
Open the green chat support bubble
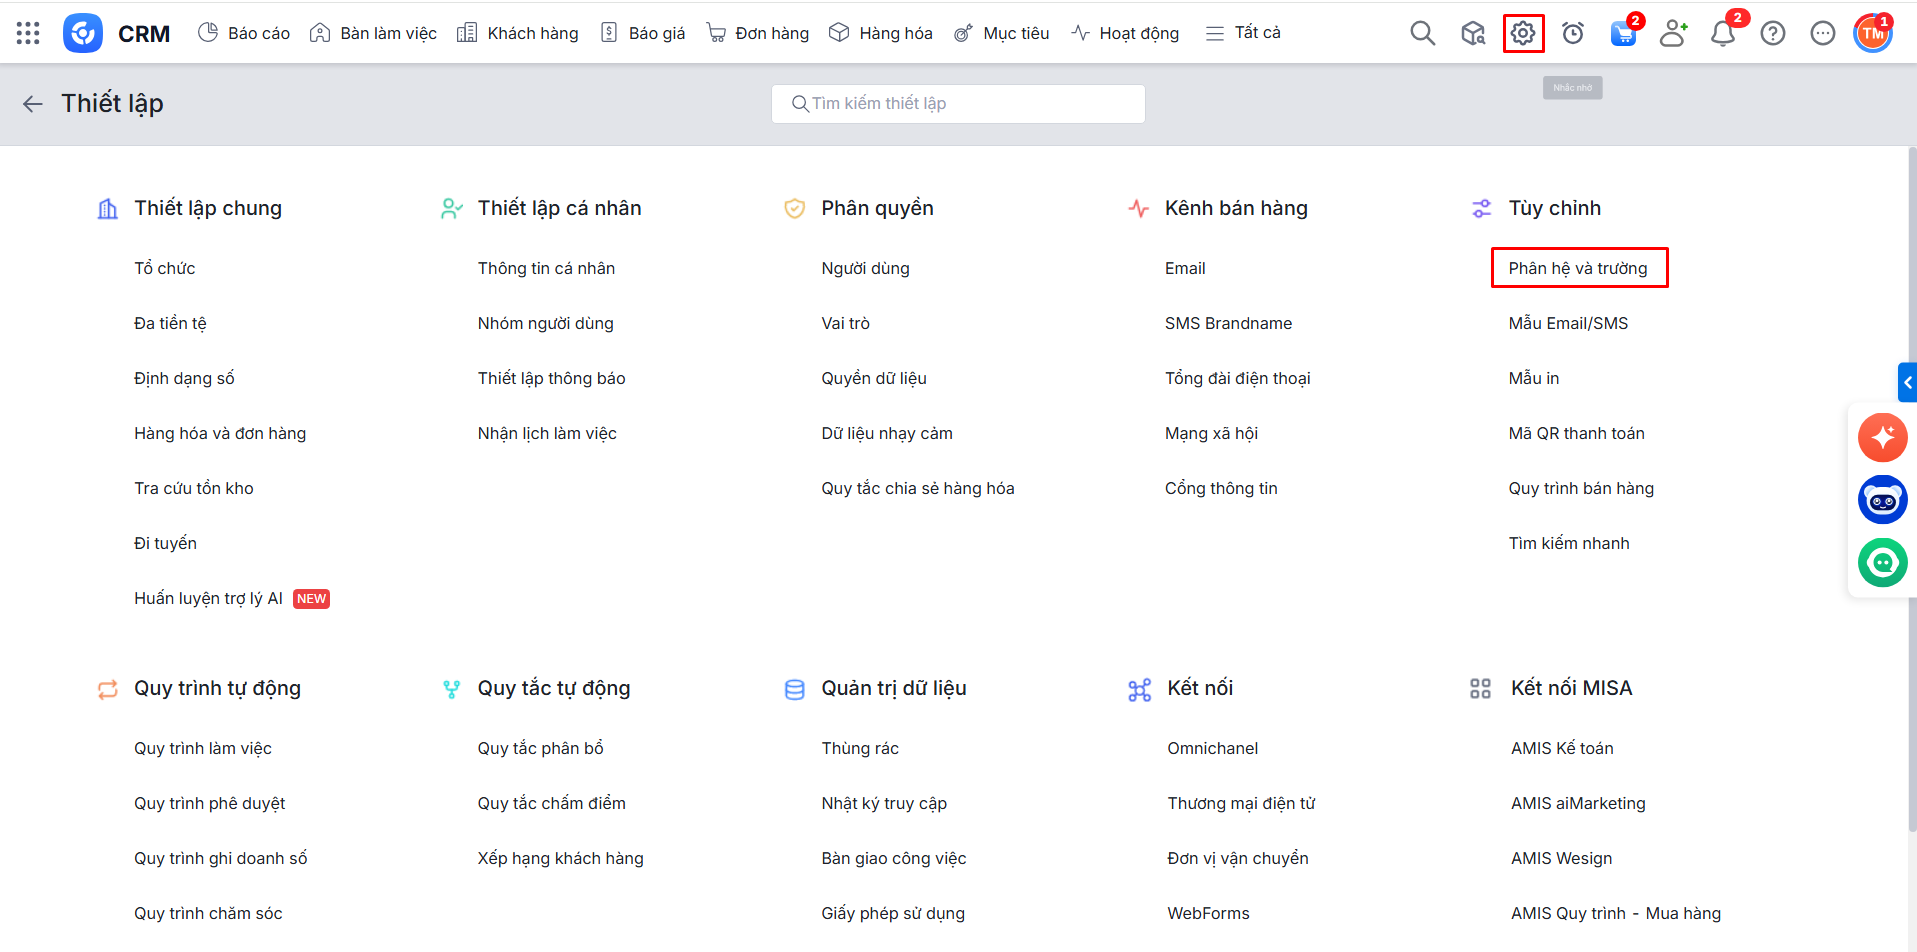pos(1882,563)
